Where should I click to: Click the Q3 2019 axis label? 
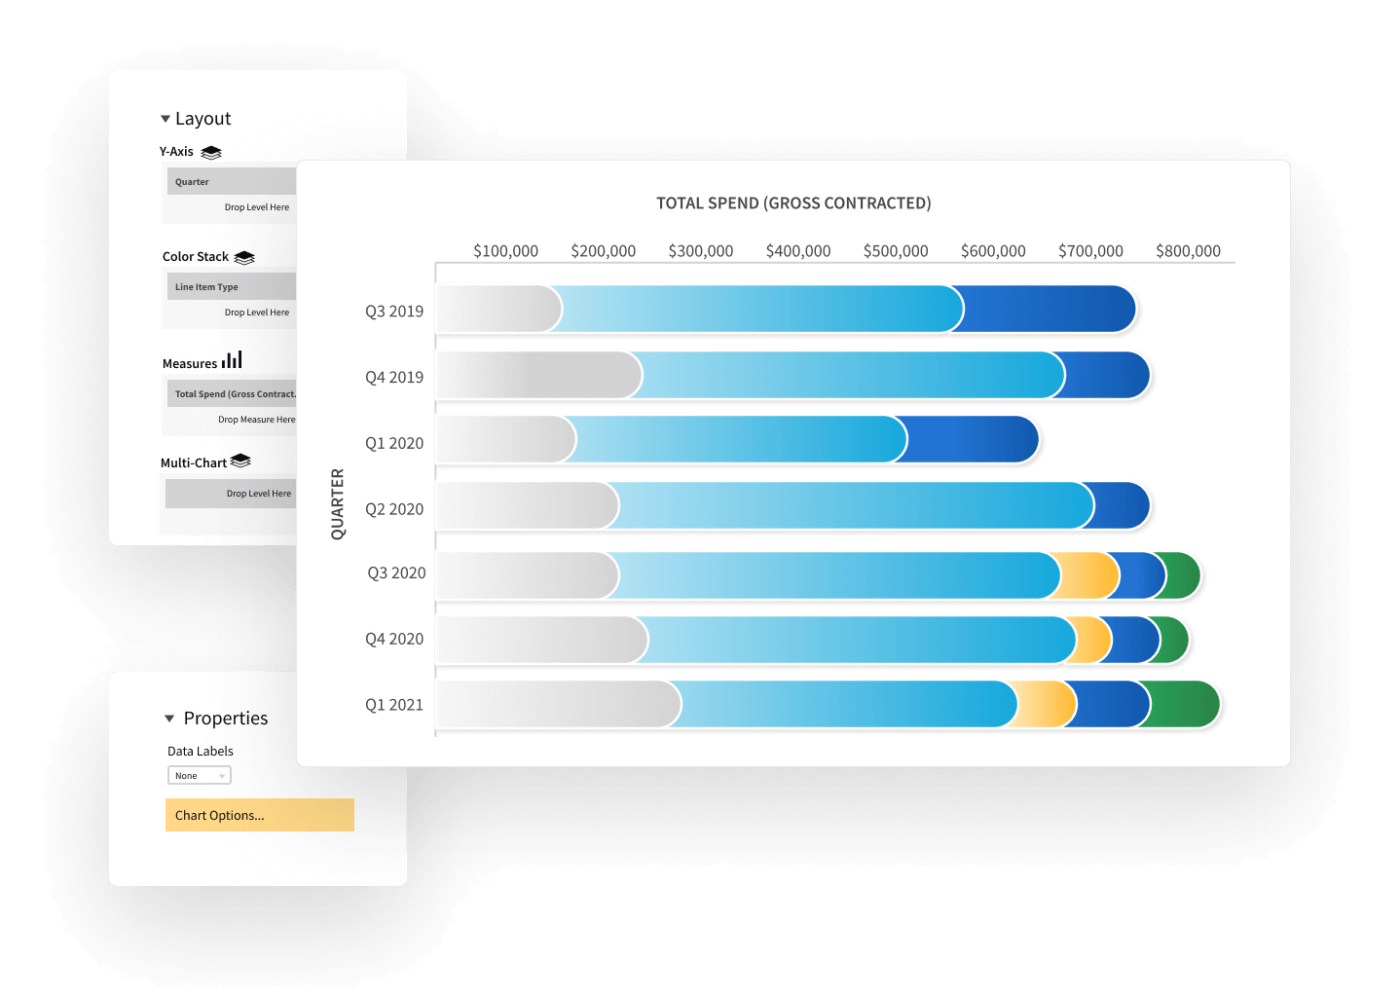pos(394,311)
